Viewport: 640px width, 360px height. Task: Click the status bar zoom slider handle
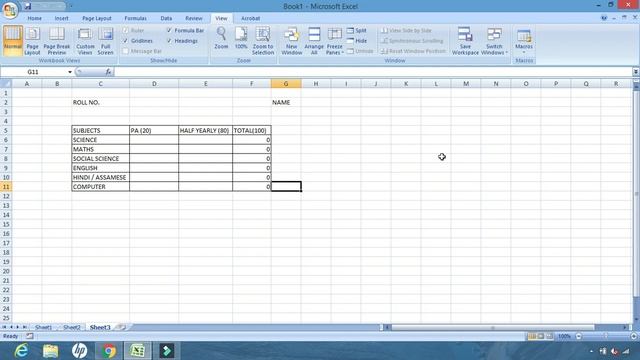[x=605, y=336]
